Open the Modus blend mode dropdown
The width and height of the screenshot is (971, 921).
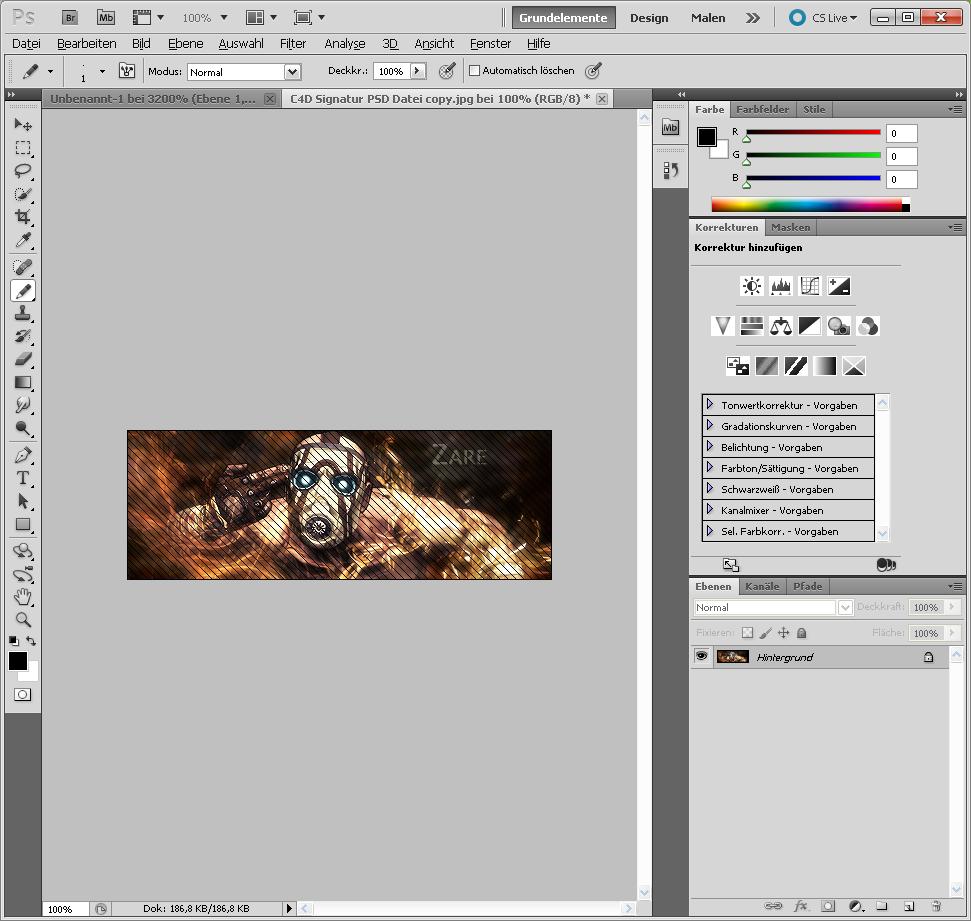[x=292, y=72]
